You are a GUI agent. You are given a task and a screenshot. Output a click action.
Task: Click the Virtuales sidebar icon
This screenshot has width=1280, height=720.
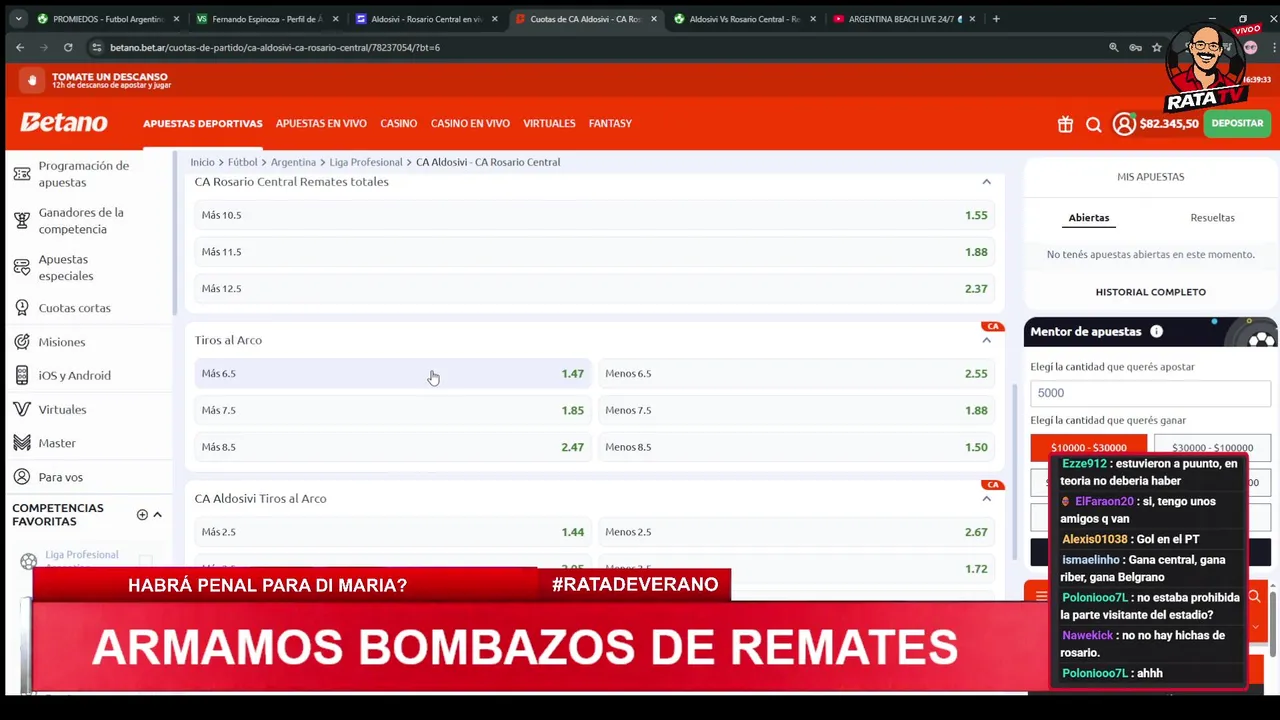click(22, 409)
